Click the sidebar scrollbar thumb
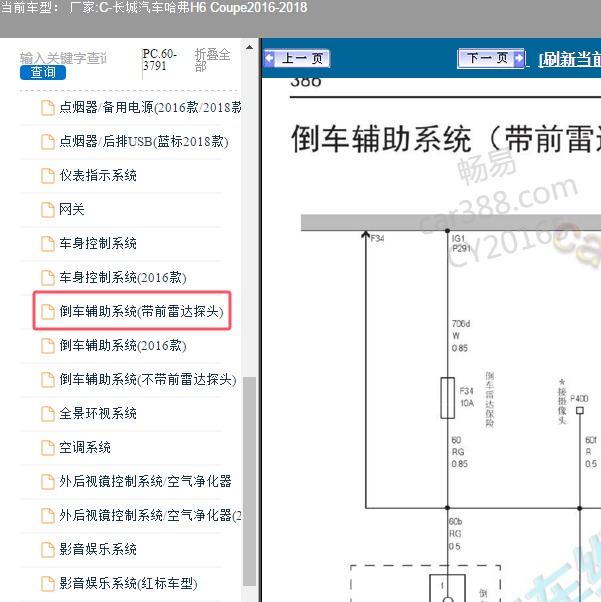This screenshot has height=602, width=601. [250, 481]
